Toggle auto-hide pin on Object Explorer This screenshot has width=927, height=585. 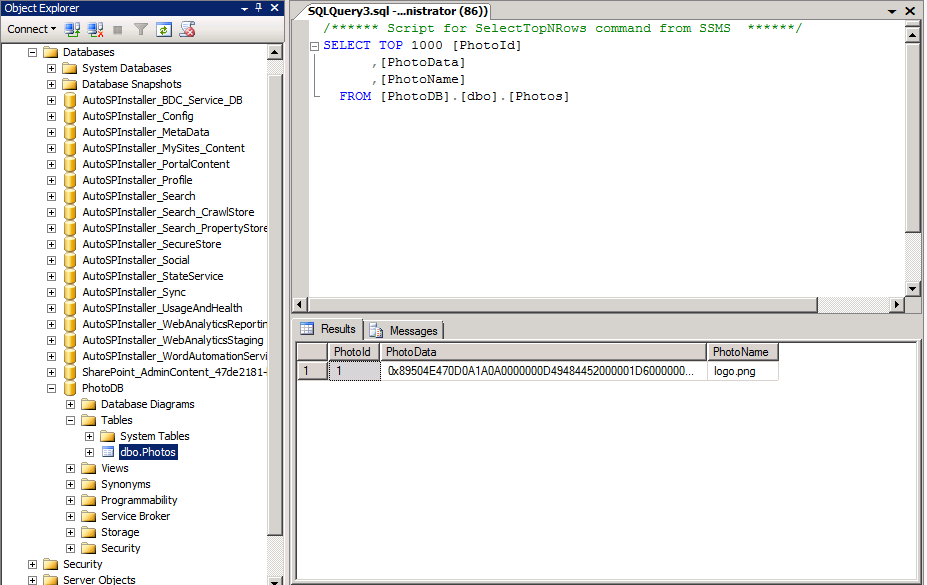pyautogui.click(x=258, y=8)
